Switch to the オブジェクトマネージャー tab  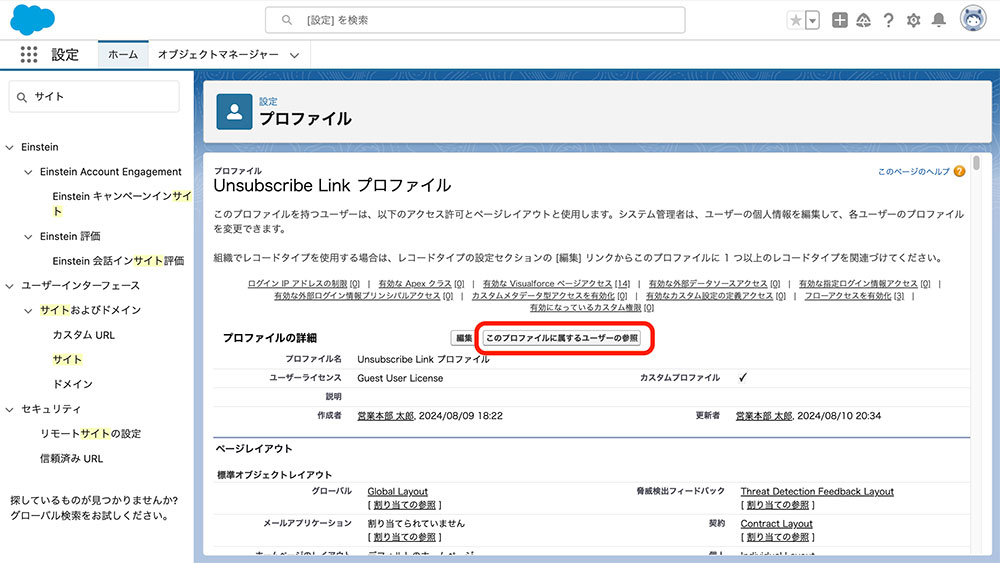[218, 55]
